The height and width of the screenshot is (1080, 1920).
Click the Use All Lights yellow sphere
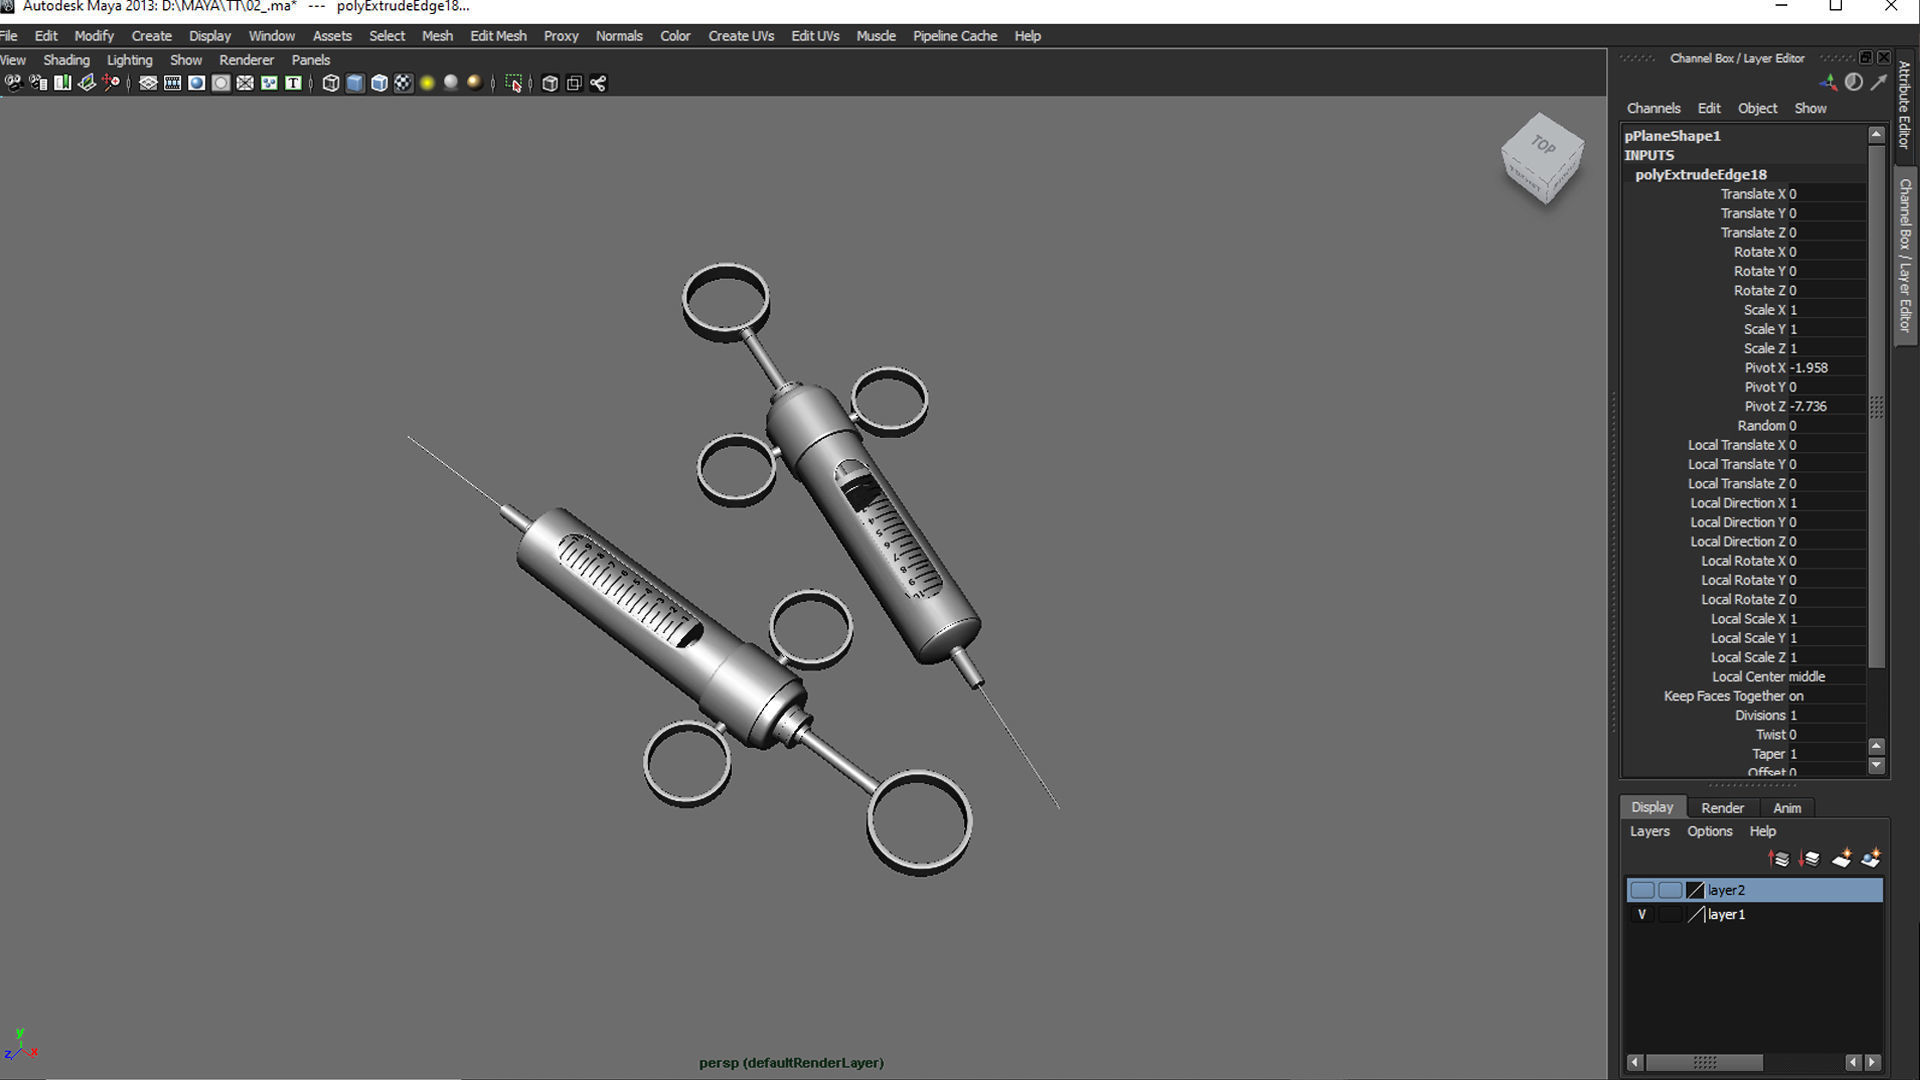point(427,83)
